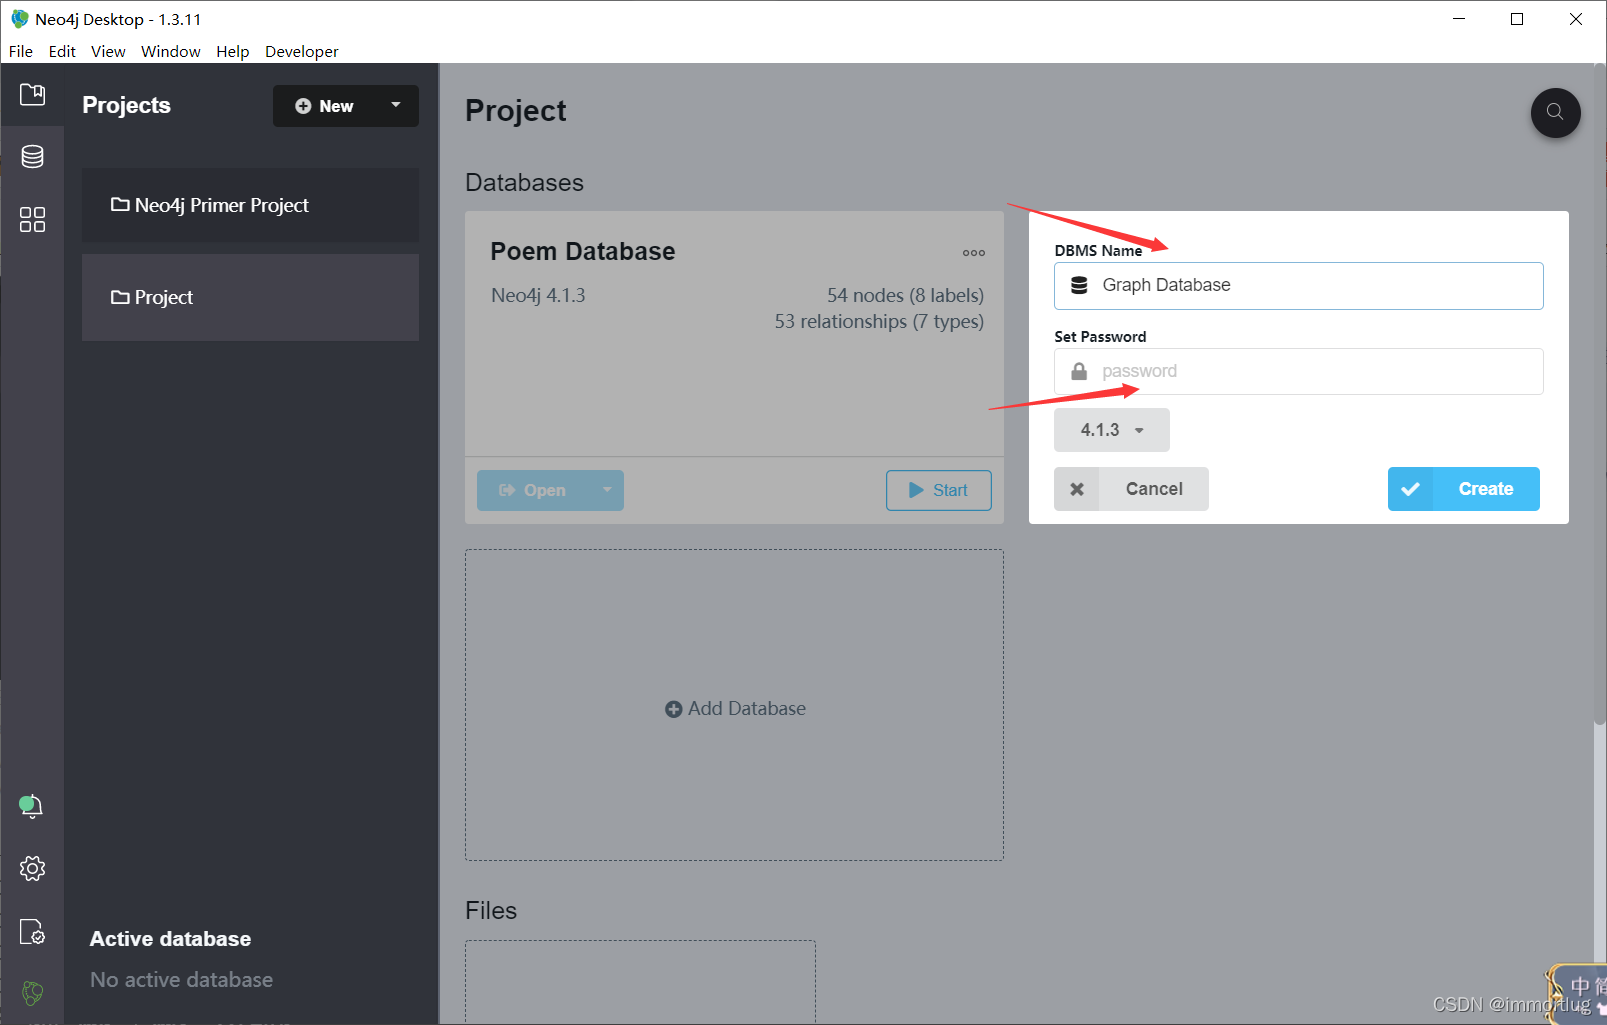The height and width of the screenshot is (1025, 1607).
Task: Click the Neo4j Desktop title bar icon
Action: click(19, 19)
